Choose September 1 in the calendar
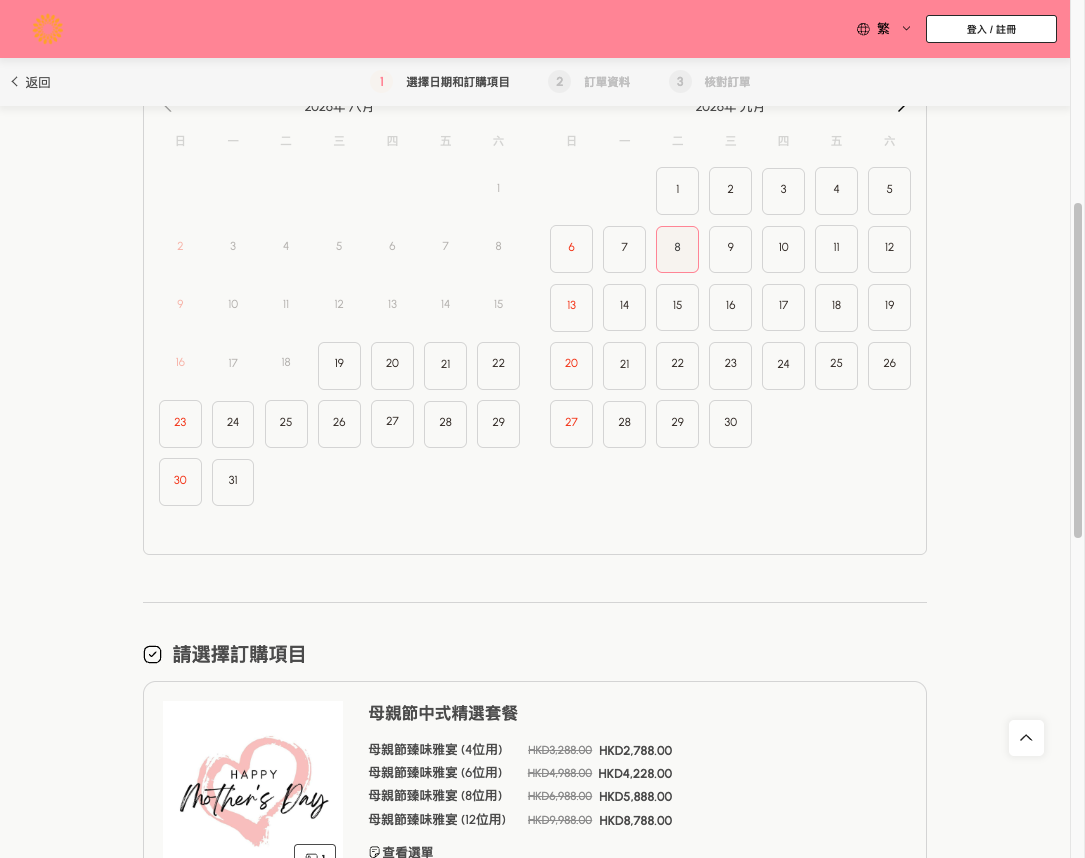This screenshot has height=858, width=1085. (x=677, y=191)
